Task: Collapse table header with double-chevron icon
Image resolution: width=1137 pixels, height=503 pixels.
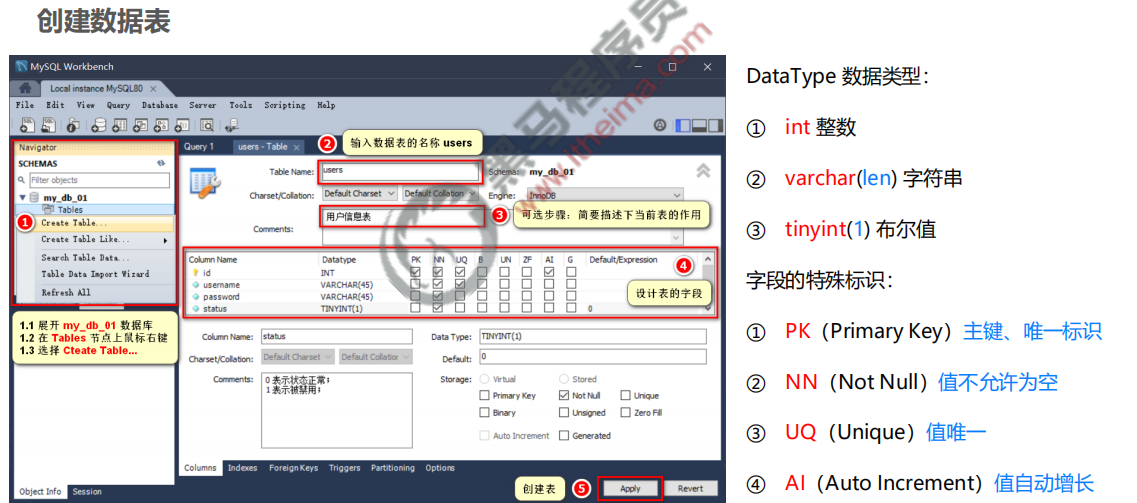Action: (703, 171)
